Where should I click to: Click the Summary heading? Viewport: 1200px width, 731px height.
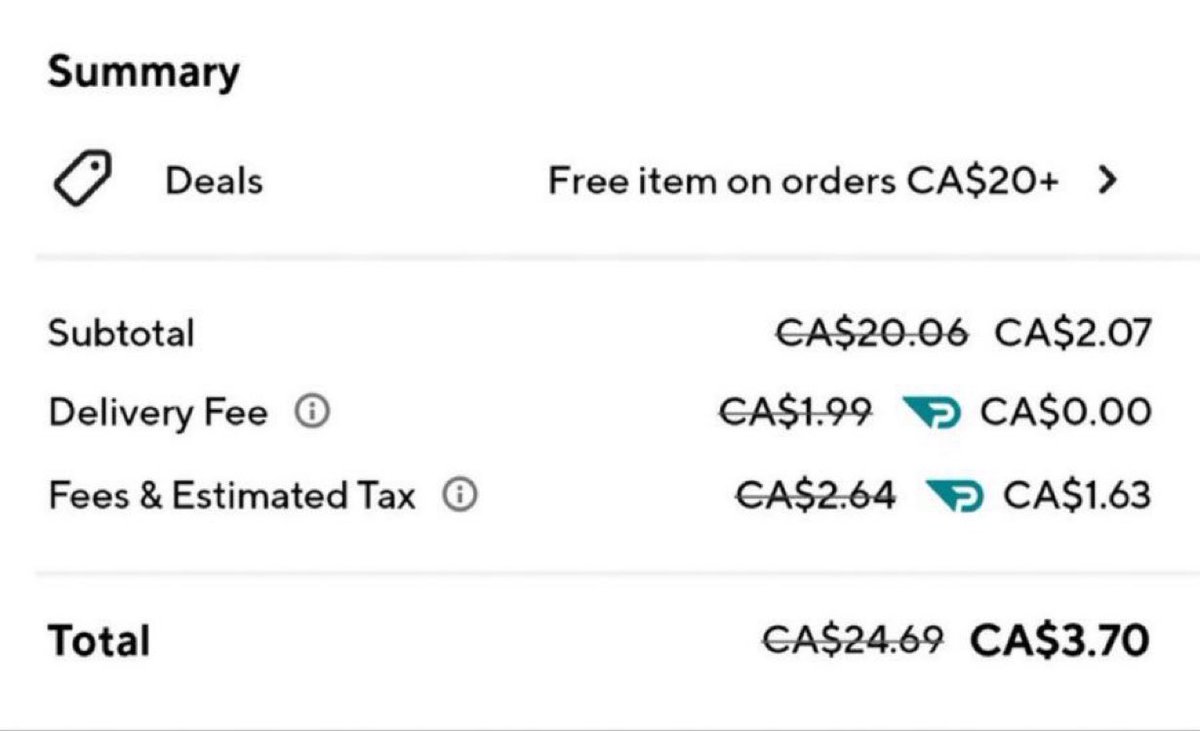point(144,73)
